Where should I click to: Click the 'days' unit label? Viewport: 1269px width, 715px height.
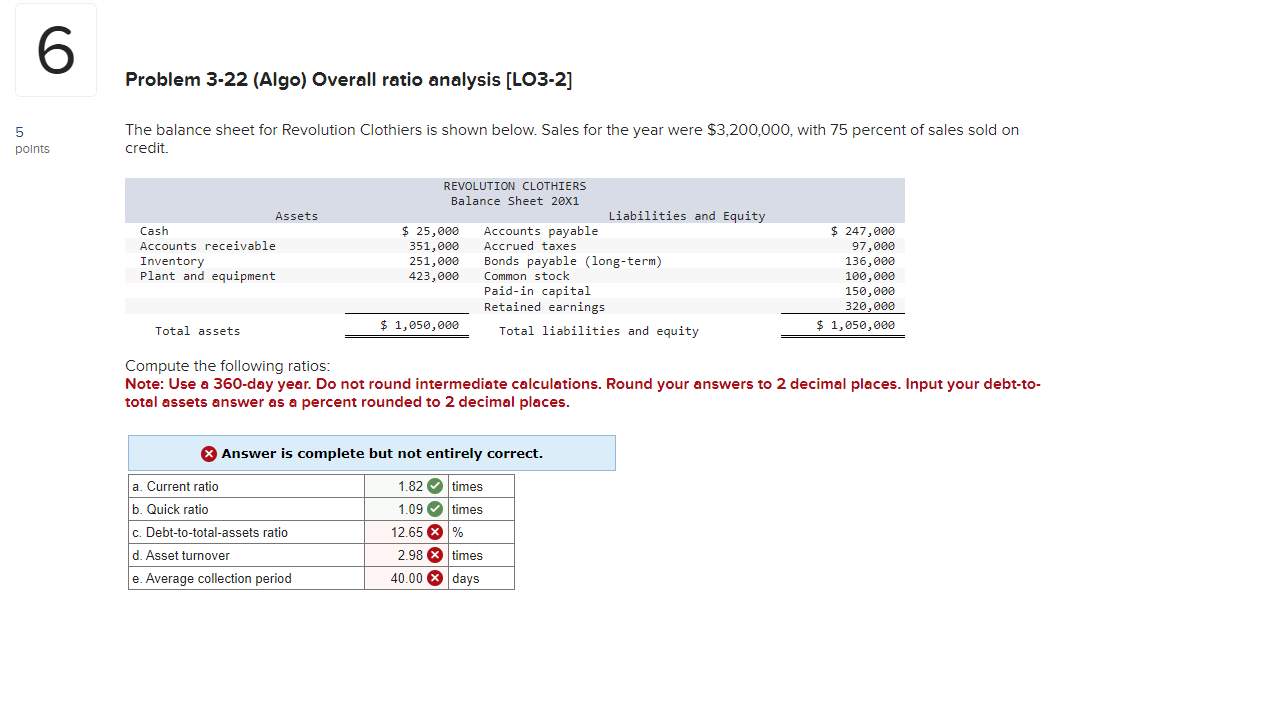point(465,578)
